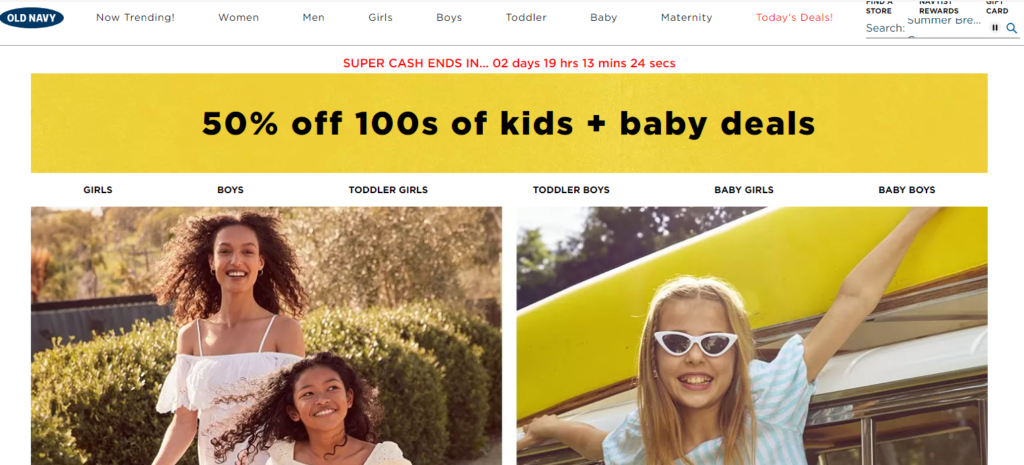Click the Old Navy logo

31,18
